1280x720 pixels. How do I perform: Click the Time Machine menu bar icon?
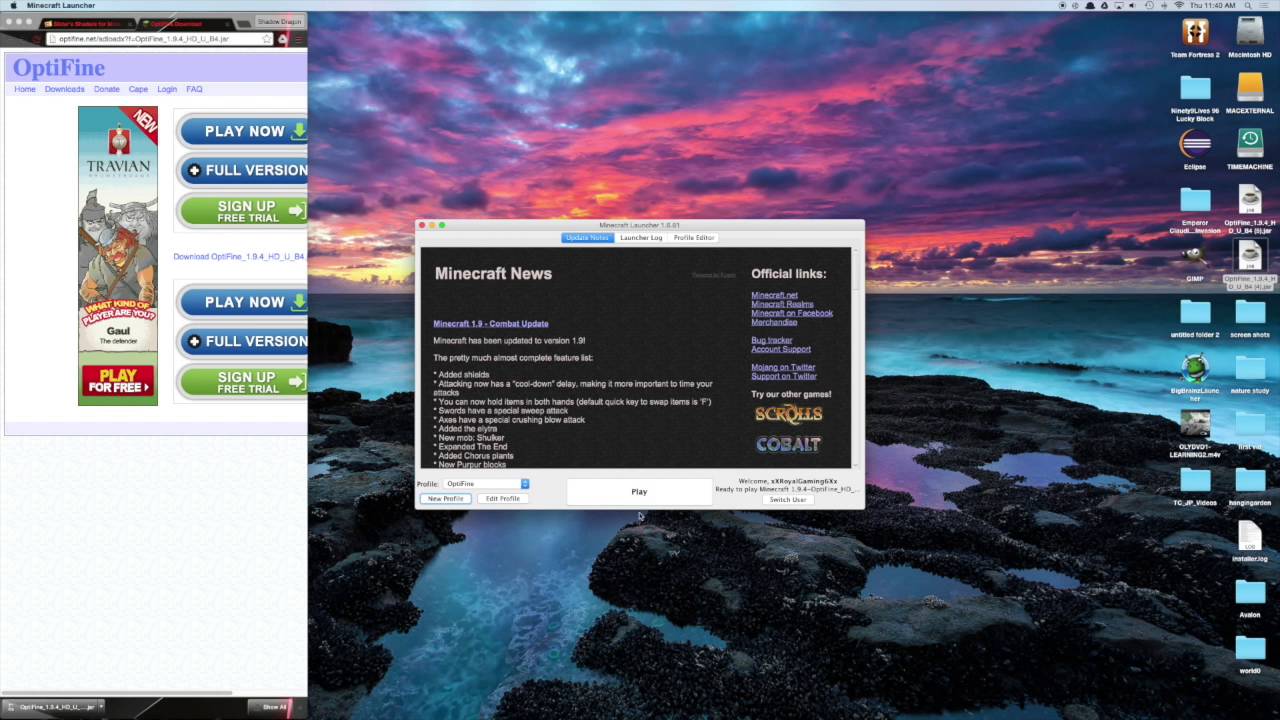(x=1150, y=5)
